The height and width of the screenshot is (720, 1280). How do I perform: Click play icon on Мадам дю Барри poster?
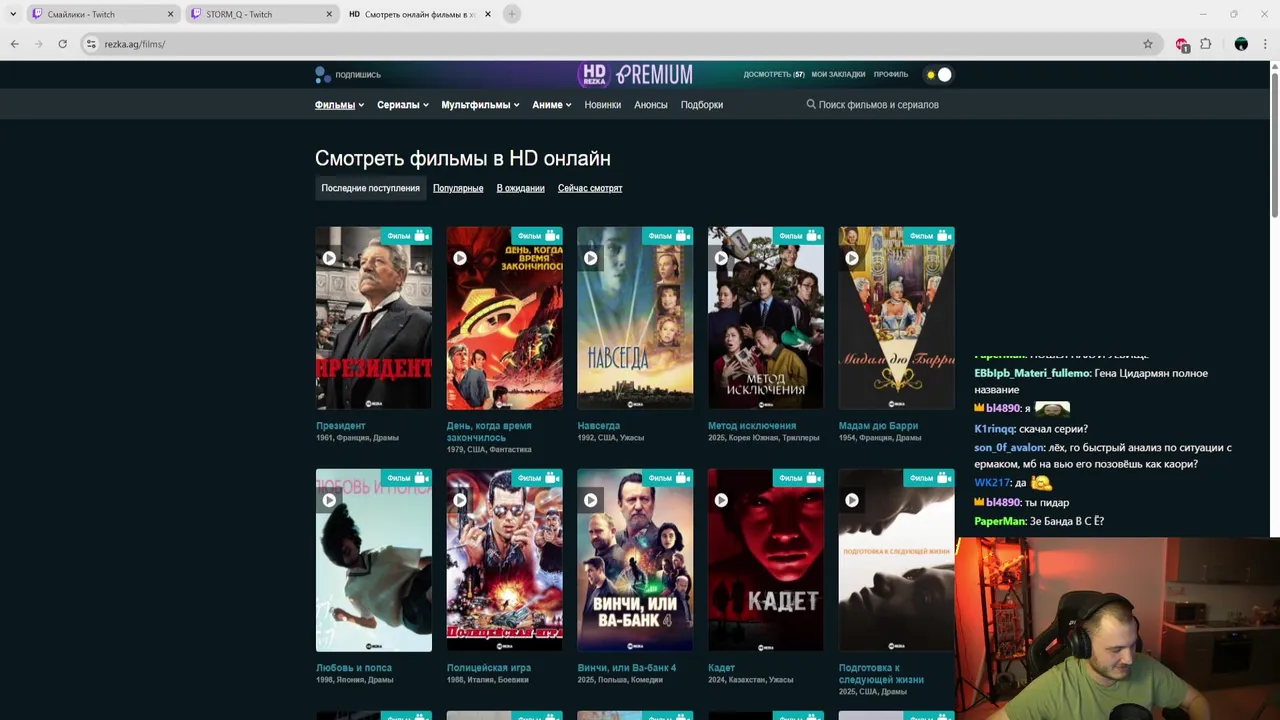(x=852, y=258)
